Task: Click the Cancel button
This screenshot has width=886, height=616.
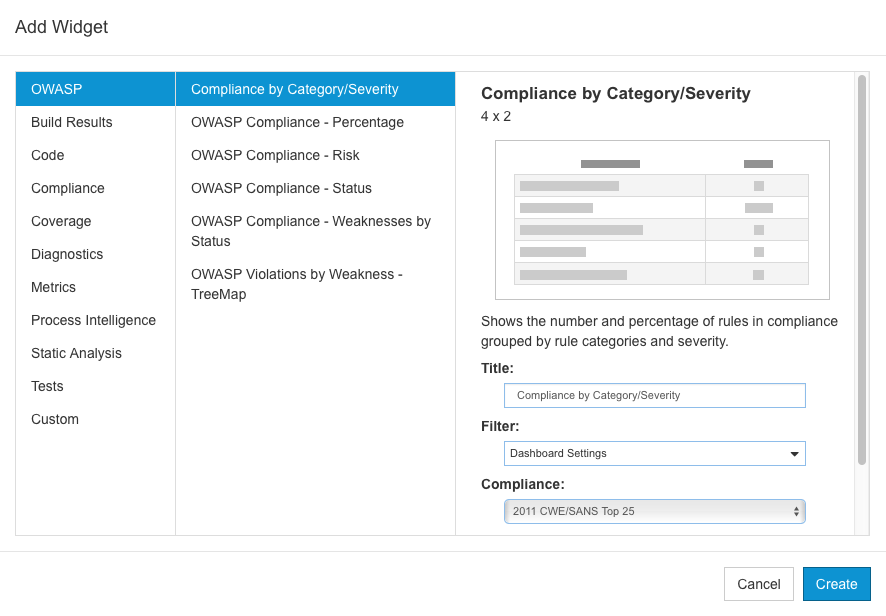Action: [758, 584]
